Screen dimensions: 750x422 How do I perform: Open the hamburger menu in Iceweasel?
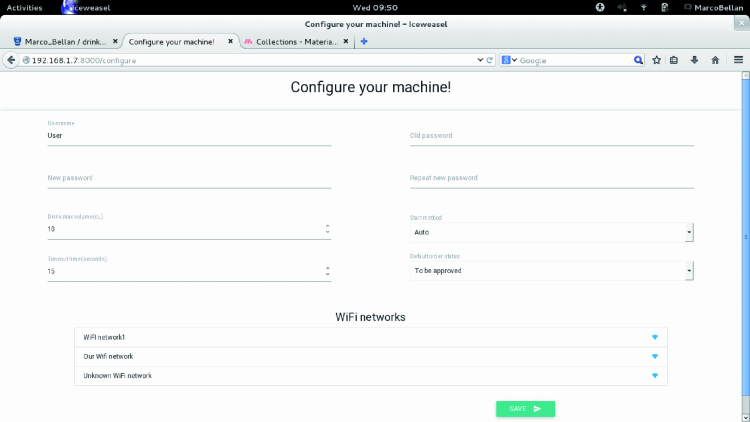coord(738,60)
